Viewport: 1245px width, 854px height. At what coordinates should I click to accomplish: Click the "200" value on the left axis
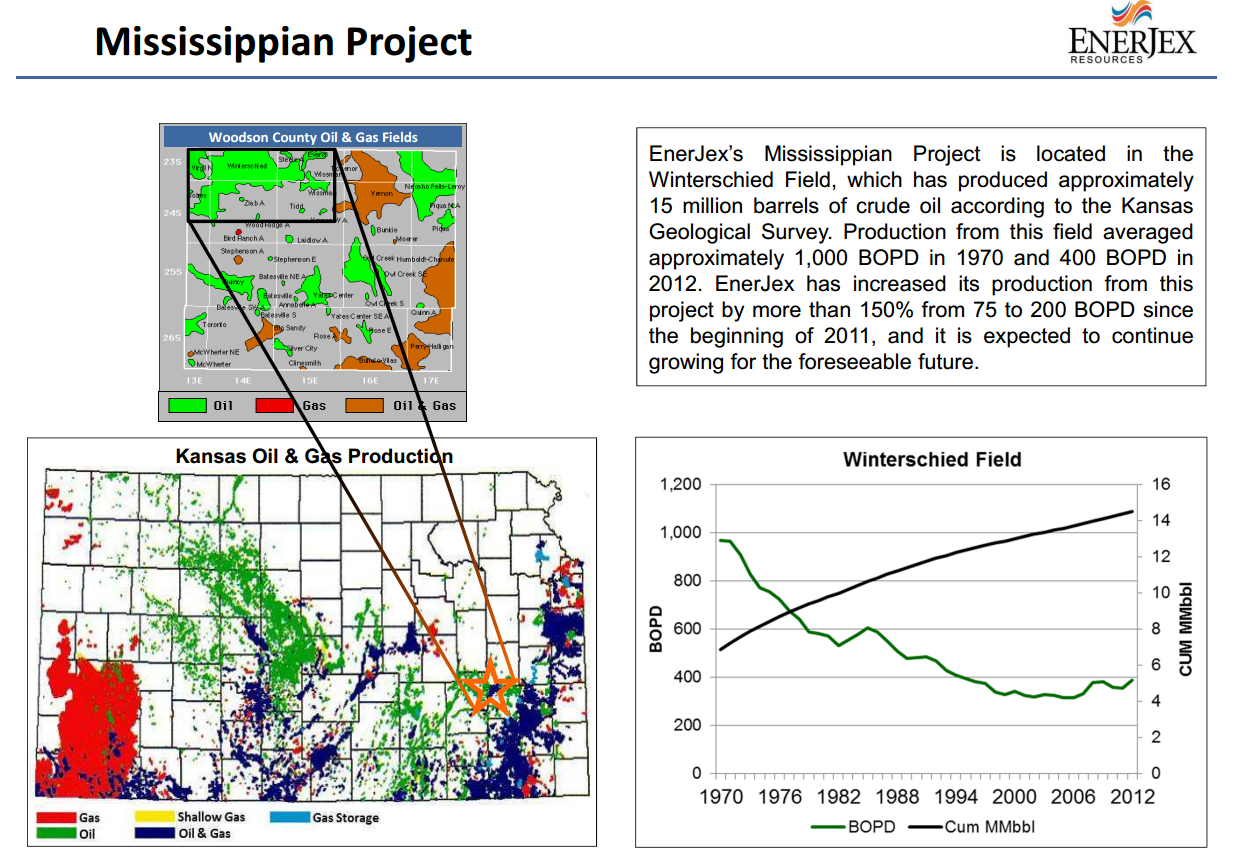point(688,725)
